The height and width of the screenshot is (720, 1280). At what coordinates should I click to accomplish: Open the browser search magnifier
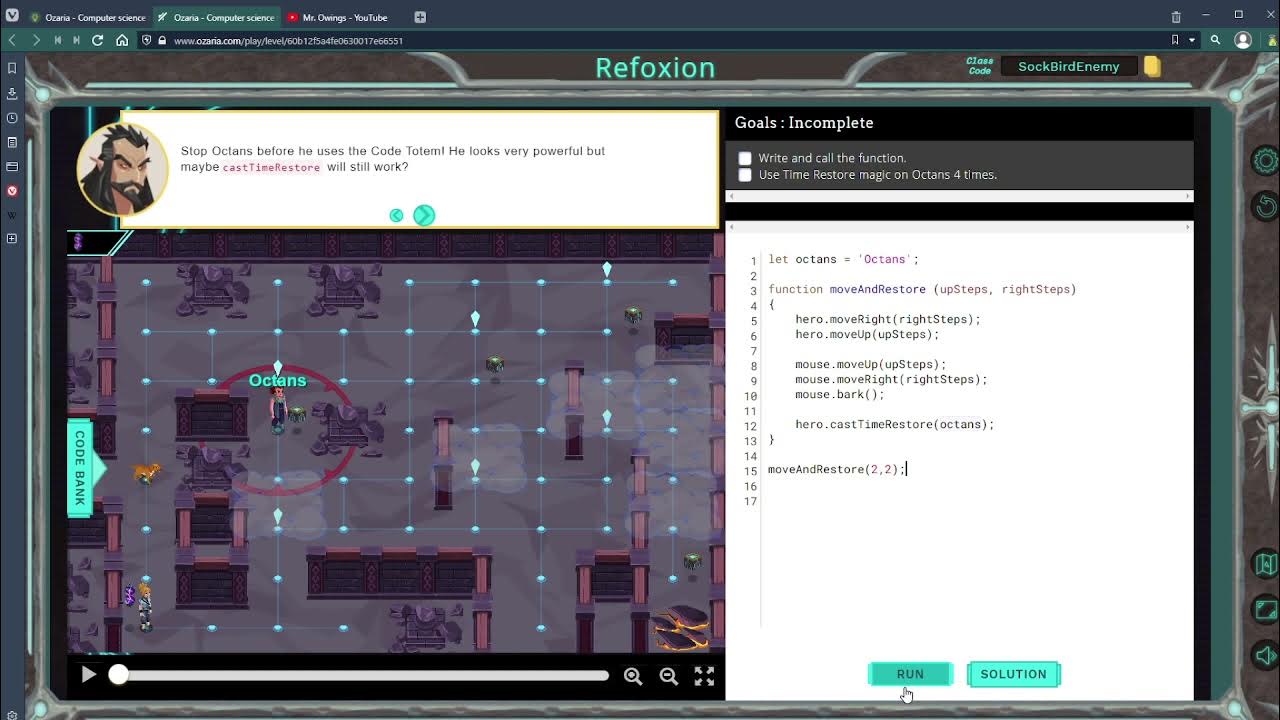tap(1215, 40)
